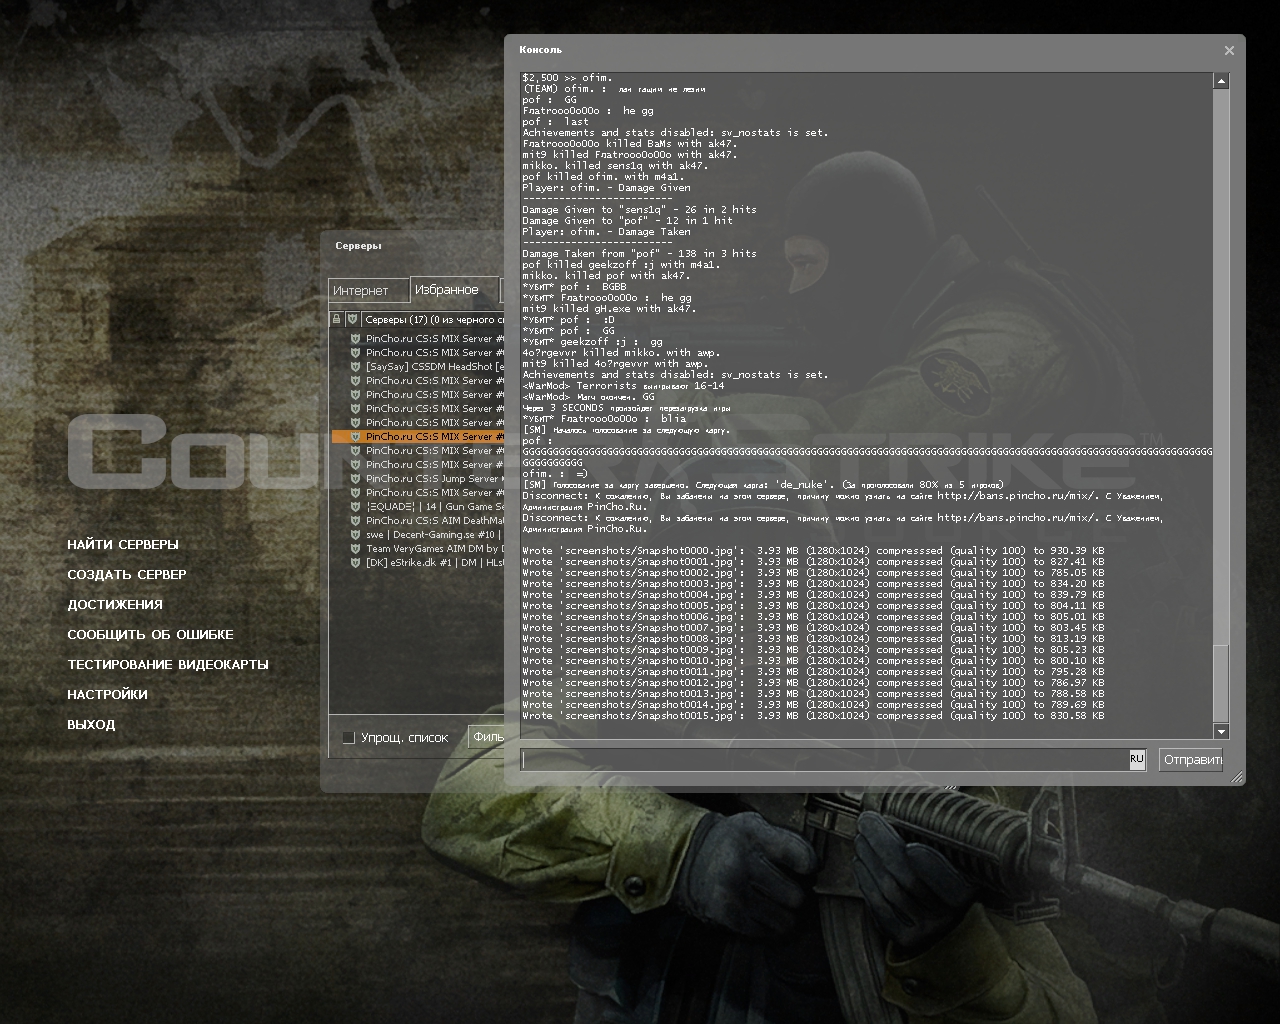This screenshot has height=1024, width=1280.
Task: Click ВЫХОД to quit the game
Action: [91, 725]
